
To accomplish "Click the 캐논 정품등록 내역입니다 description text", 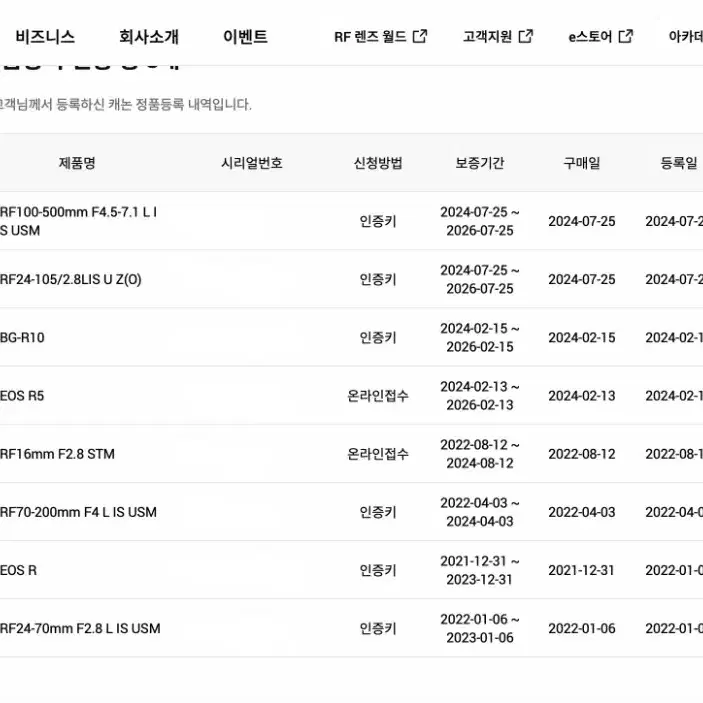I will [179, 104].
